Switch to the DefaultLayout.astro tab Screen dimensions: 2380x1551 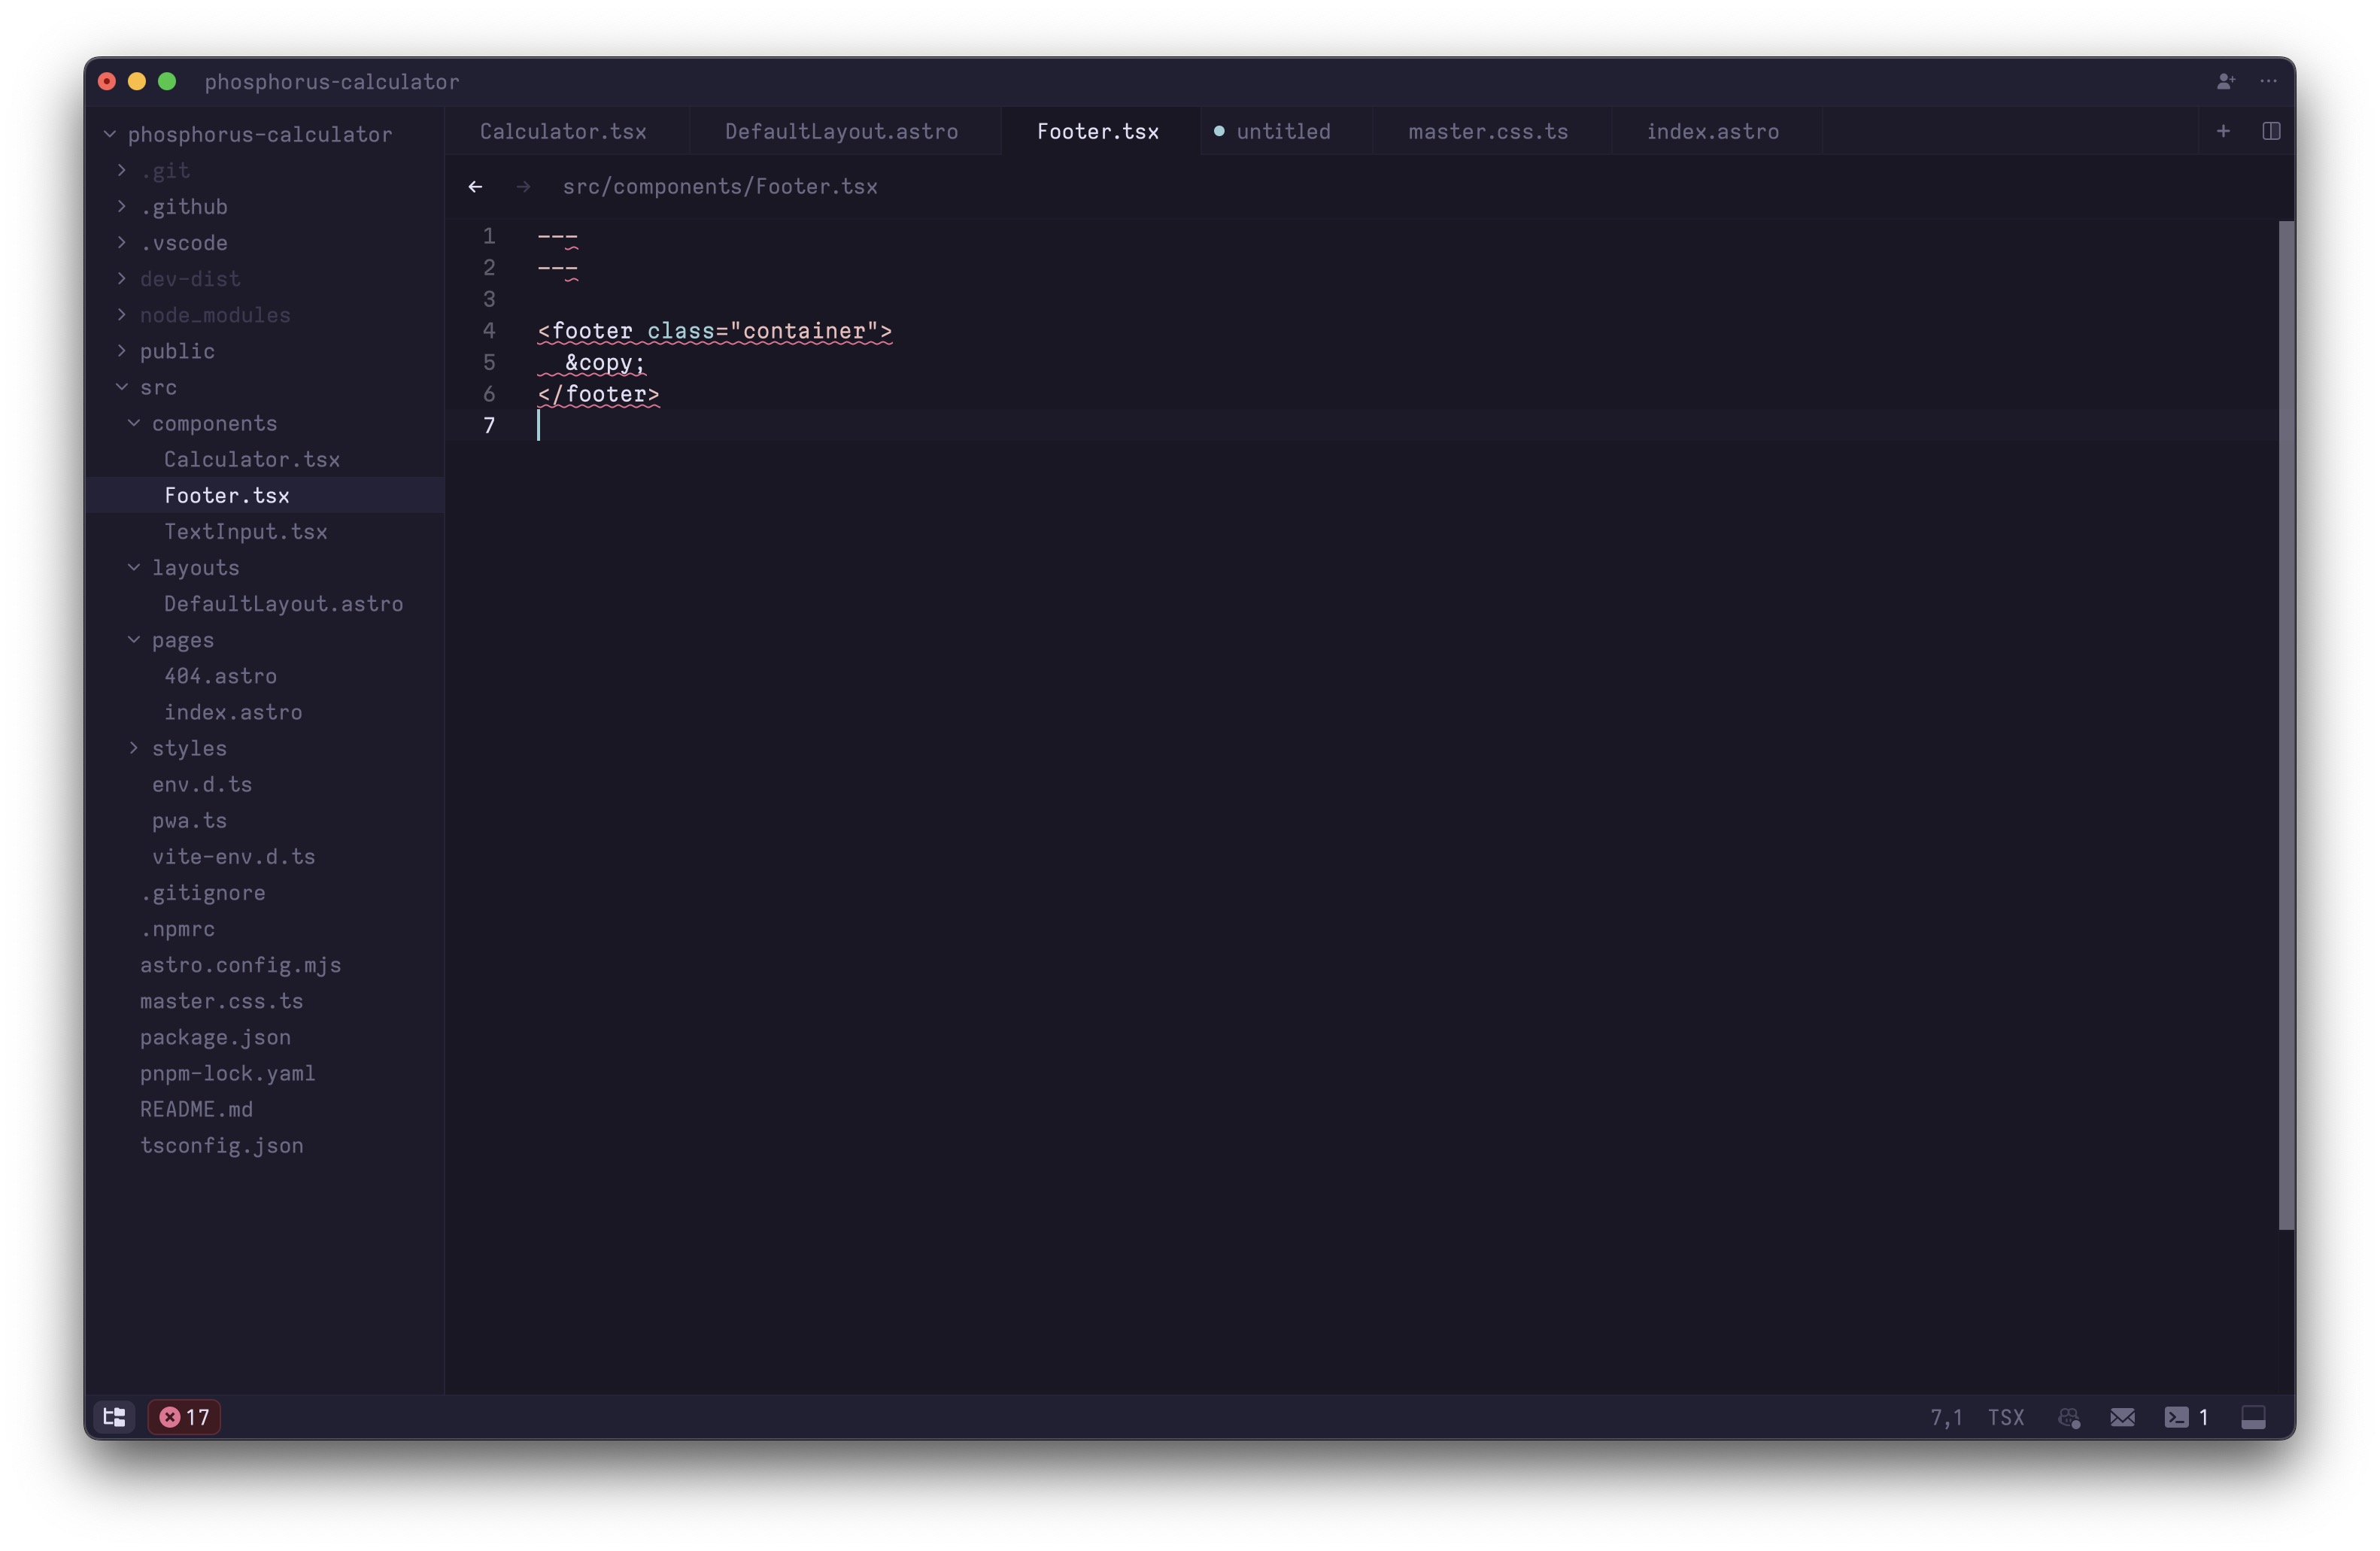click(841, 131)
